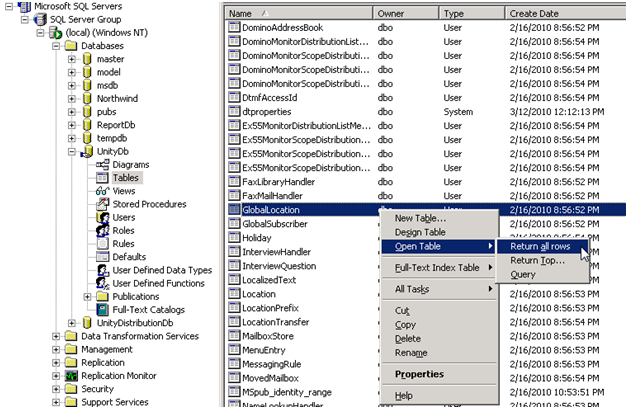The height and width of the screenshot is (409, 628).
Task: Click User Defined Data Types icon
Action: point(103,270)
